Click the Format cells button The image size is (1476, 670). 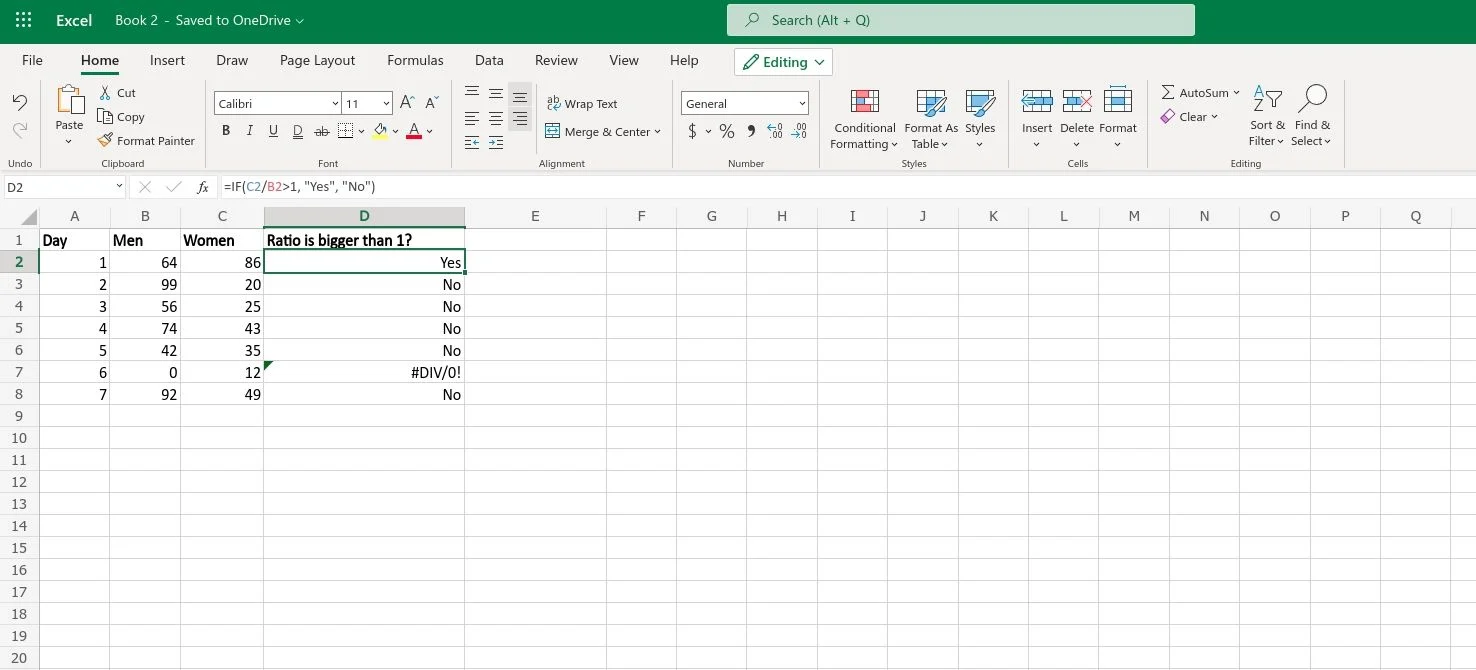pos(1118,117)
